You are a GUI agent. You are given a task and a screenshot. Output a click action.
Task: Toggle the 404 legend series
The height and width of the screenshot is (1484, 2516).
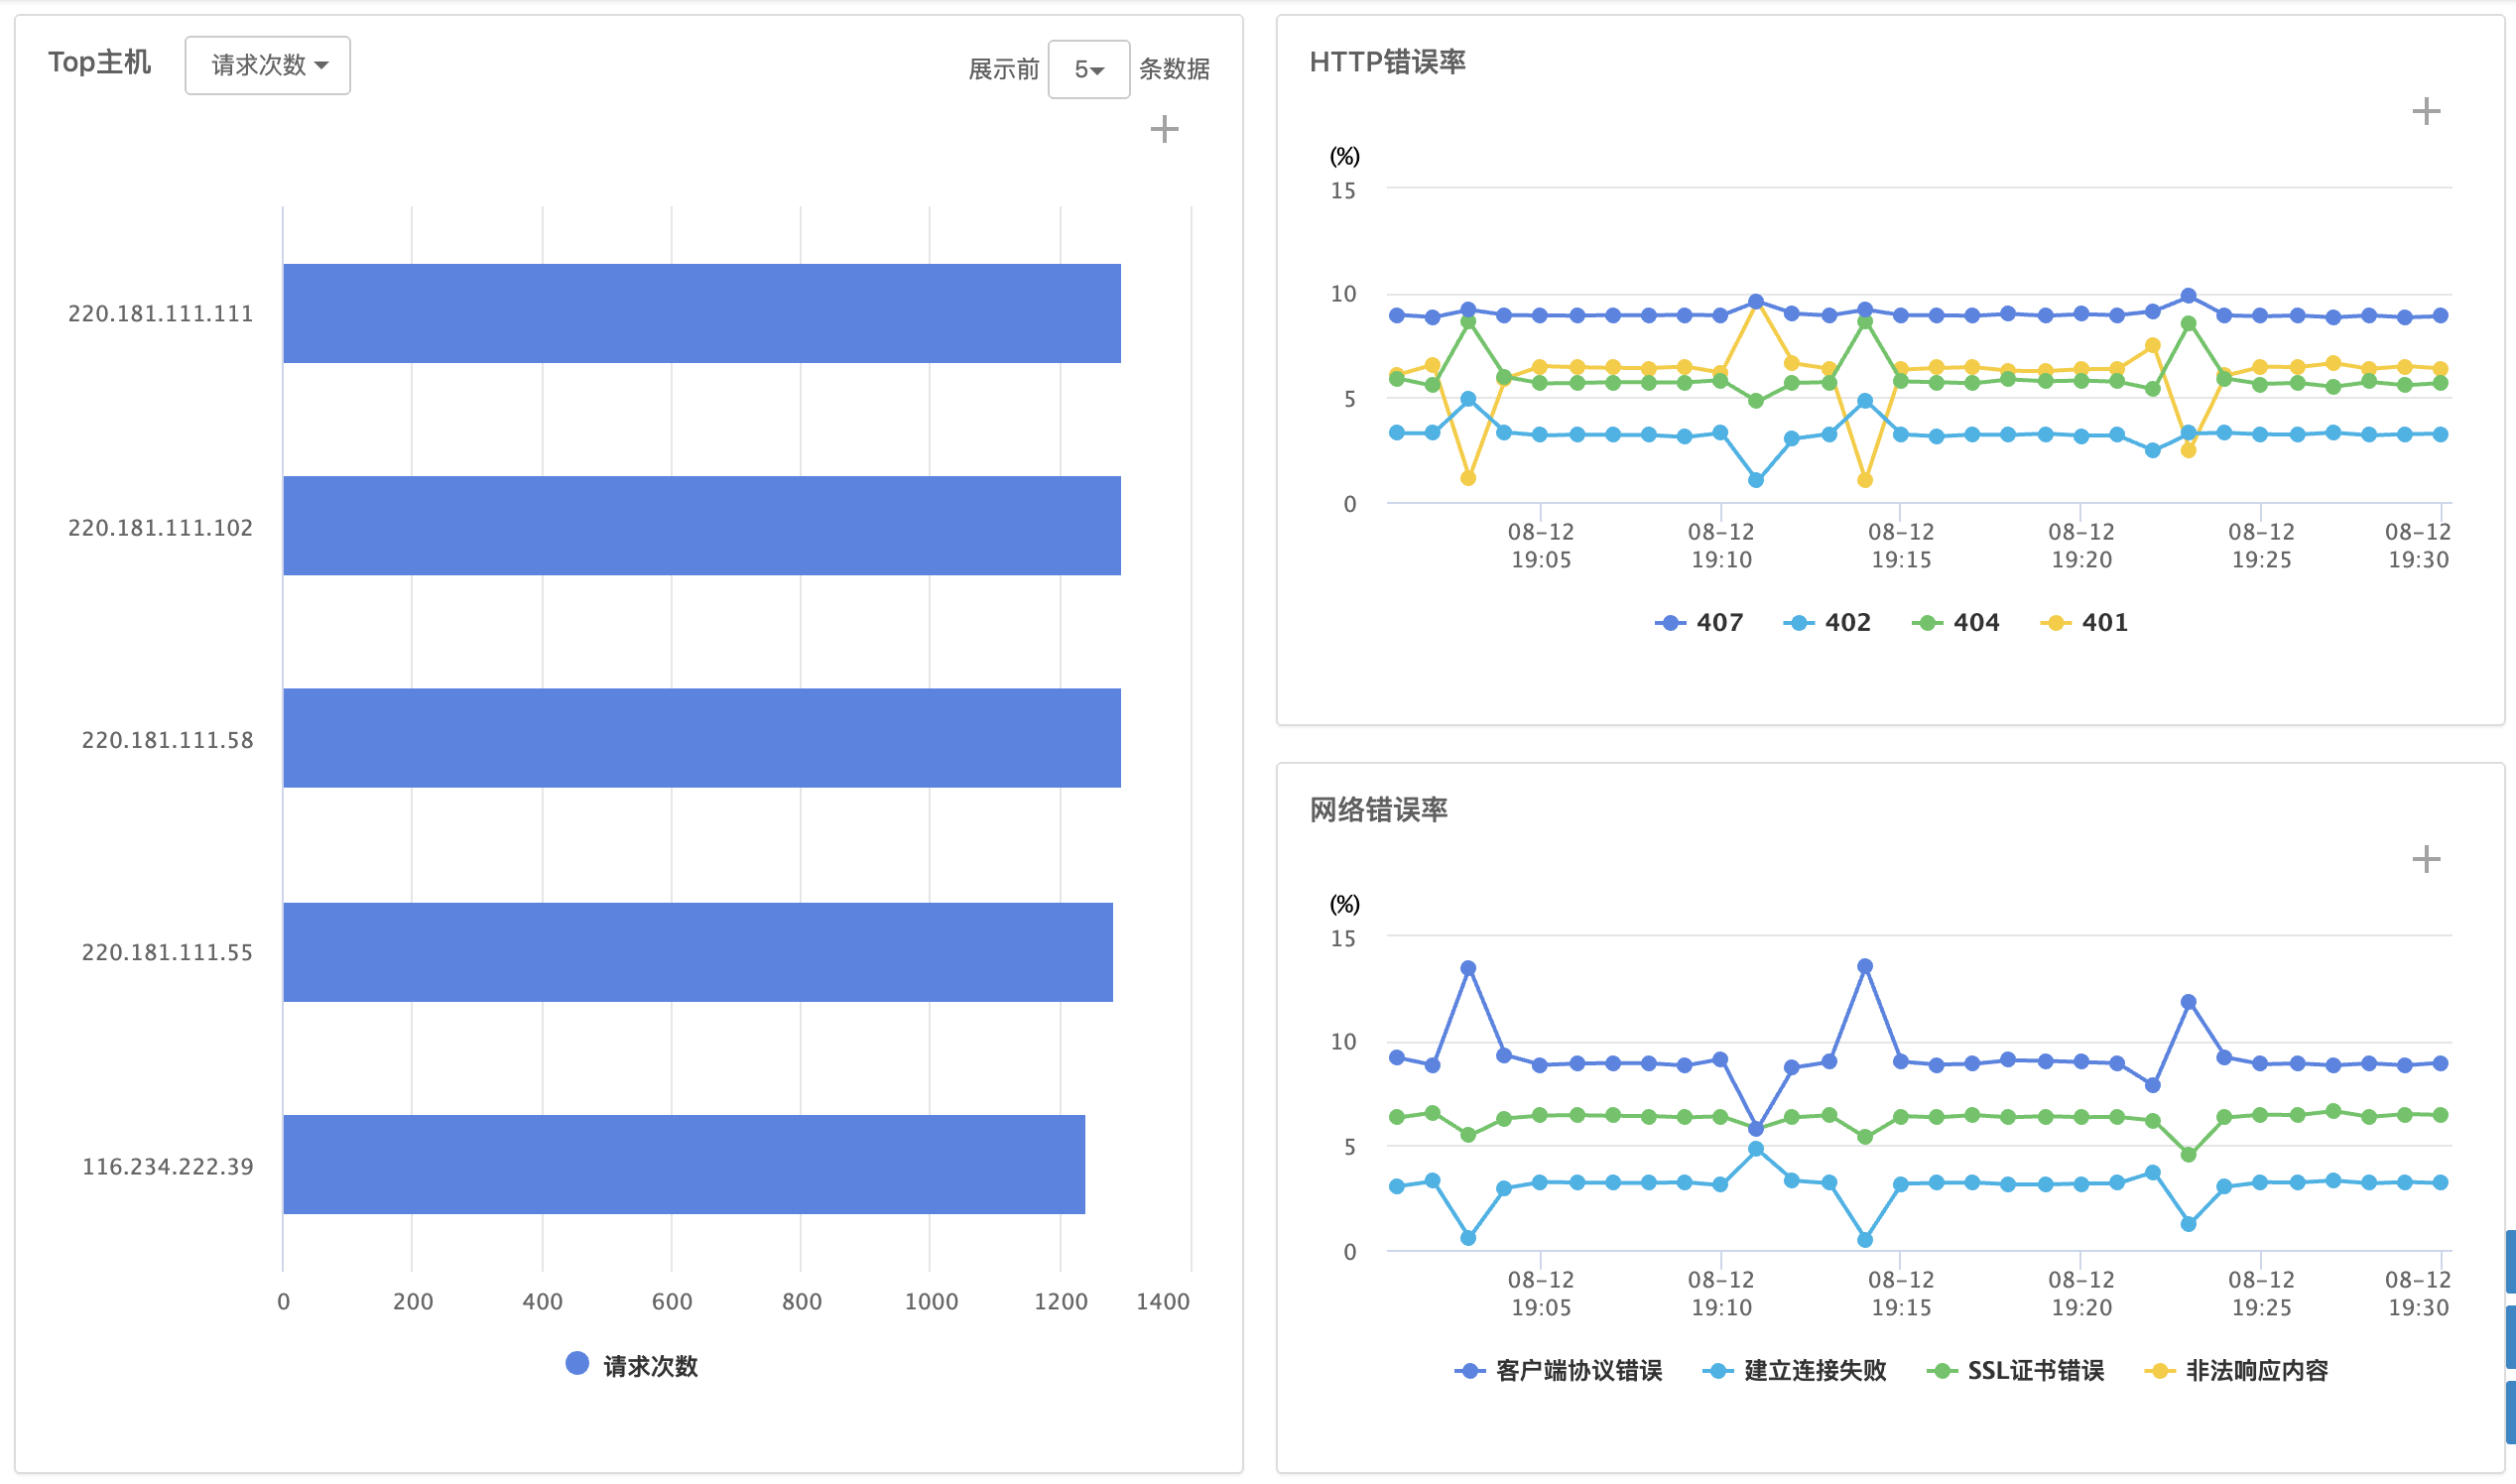[1956, 623]
